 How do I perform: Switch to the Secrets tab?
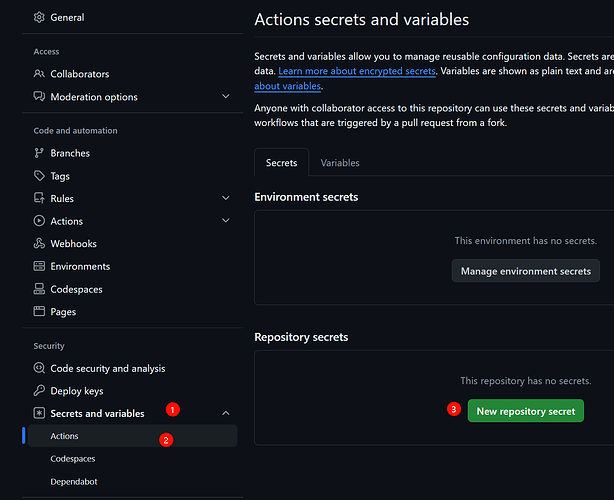pyautogui.click(x=281, y=162)
